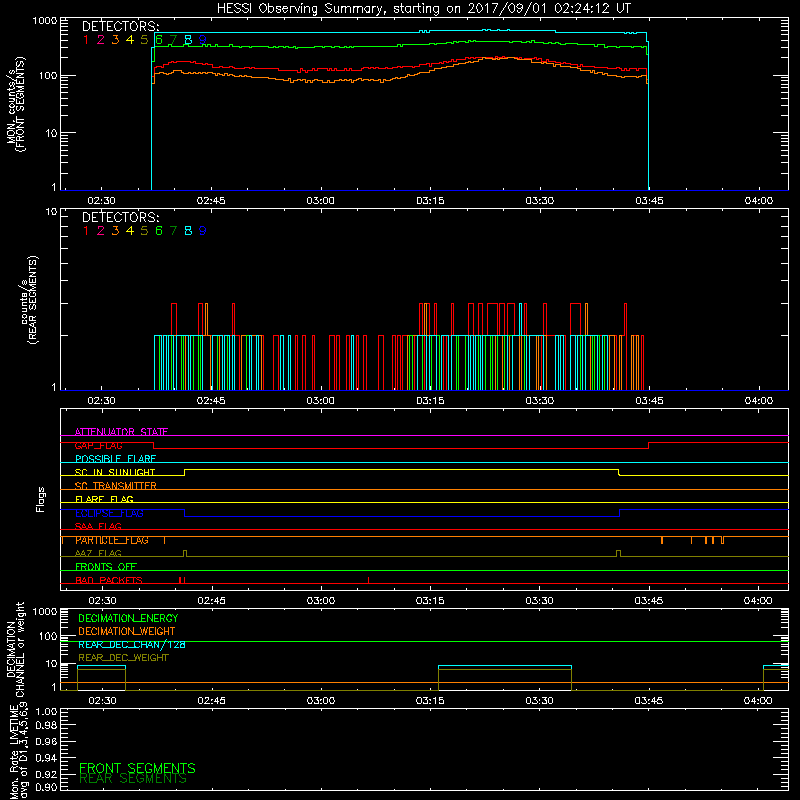The image size is (800, 800).
Task: Click the Mon. Rate LIVETIME axis title
Action: pos(19,753)
